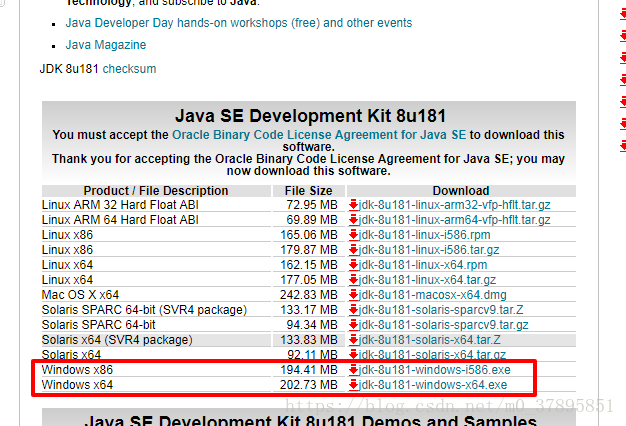Download jdk-8u181-solaris-sparcv9.tar.gz file link

pyautogui.click(x=443, y=325)
